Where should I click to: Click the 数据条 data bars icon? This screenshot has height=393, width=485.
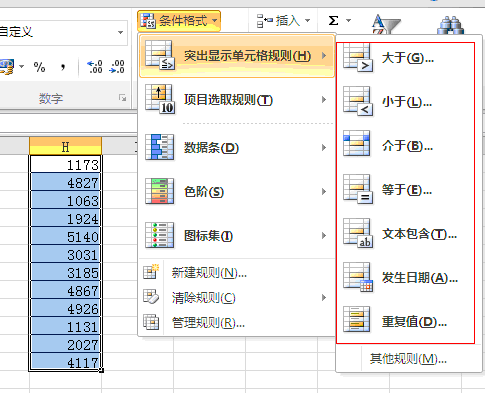160,147
